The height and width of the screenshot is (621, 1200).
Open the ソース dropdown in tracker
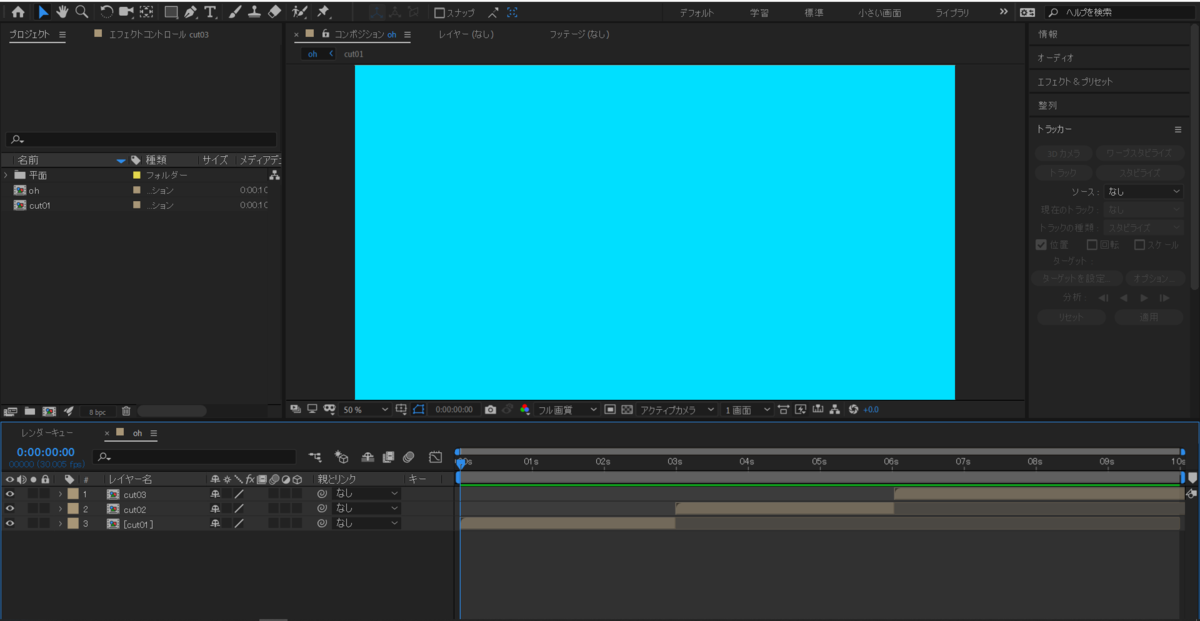(x=1143, y=191)
